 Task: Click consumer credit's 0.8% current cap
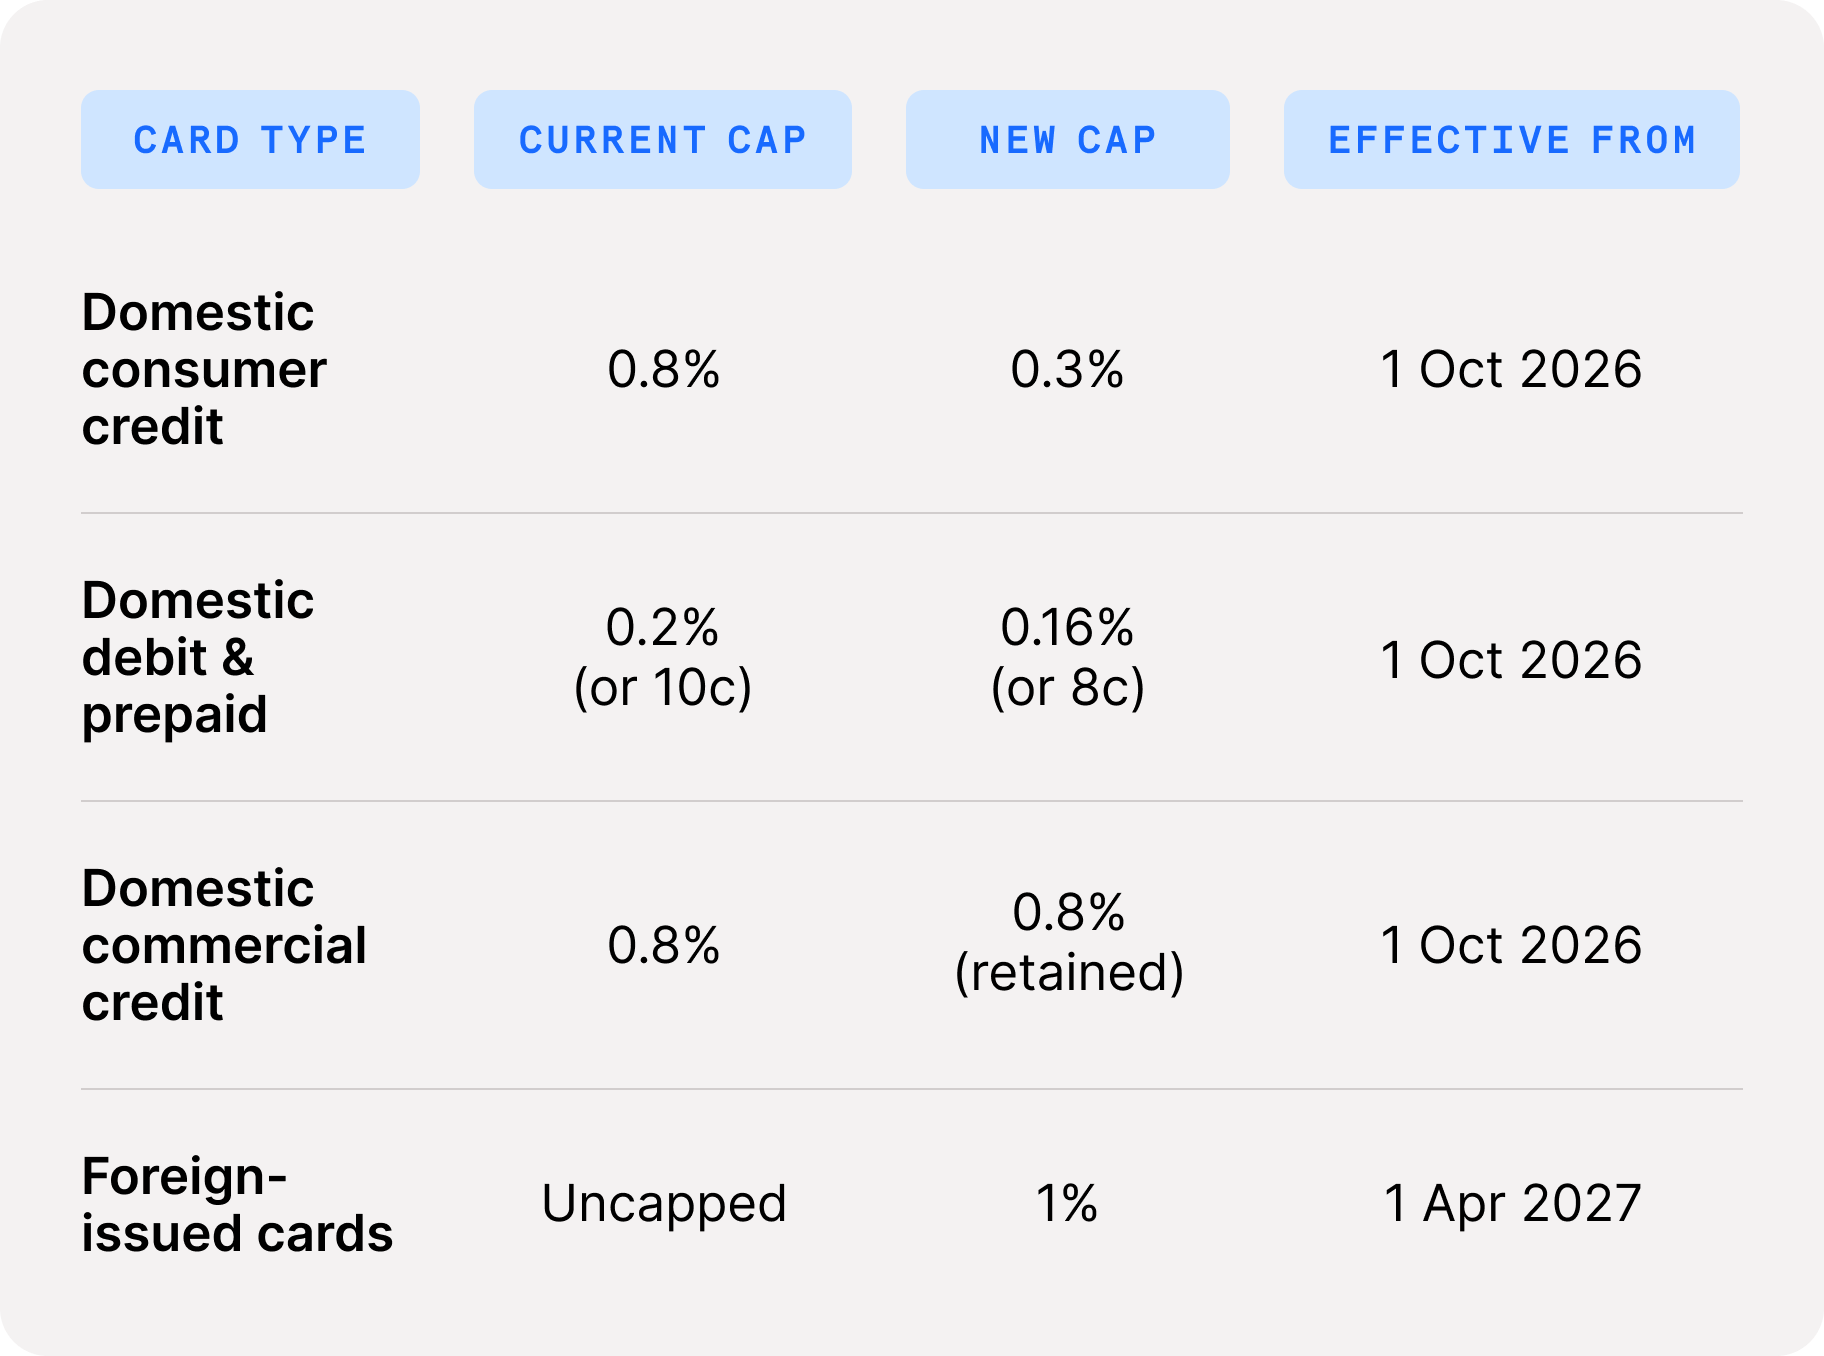point(664,369)
